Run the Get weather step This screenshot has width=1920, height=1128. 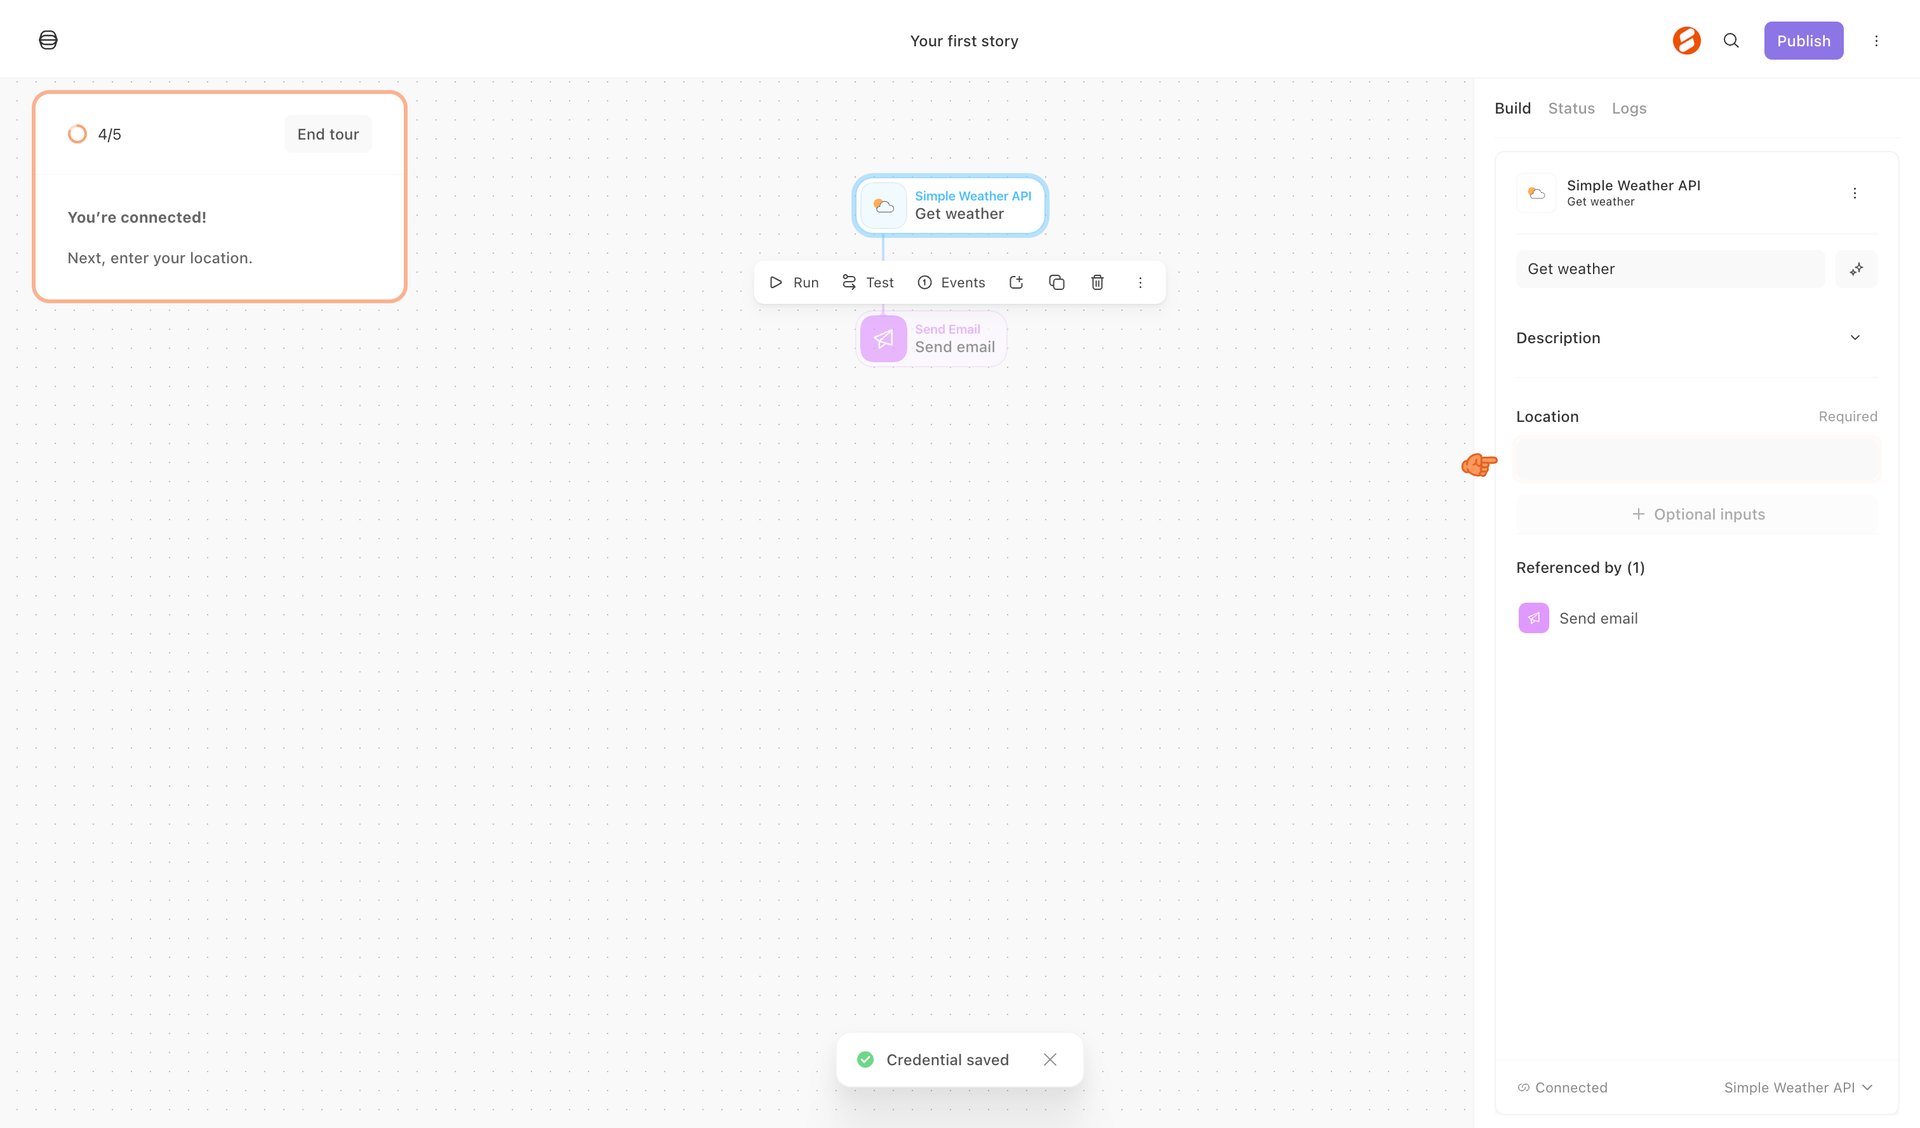[794, 282]
